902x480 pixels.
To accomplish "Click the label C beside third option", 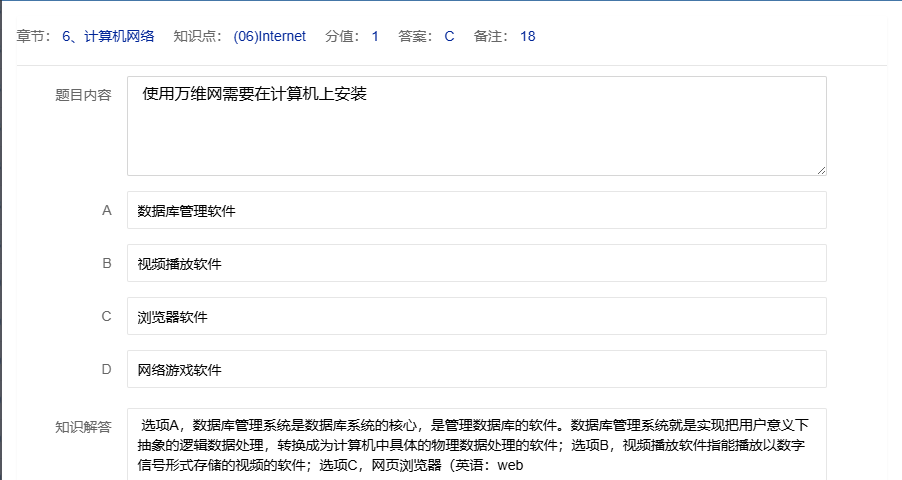I will [106, 317].
